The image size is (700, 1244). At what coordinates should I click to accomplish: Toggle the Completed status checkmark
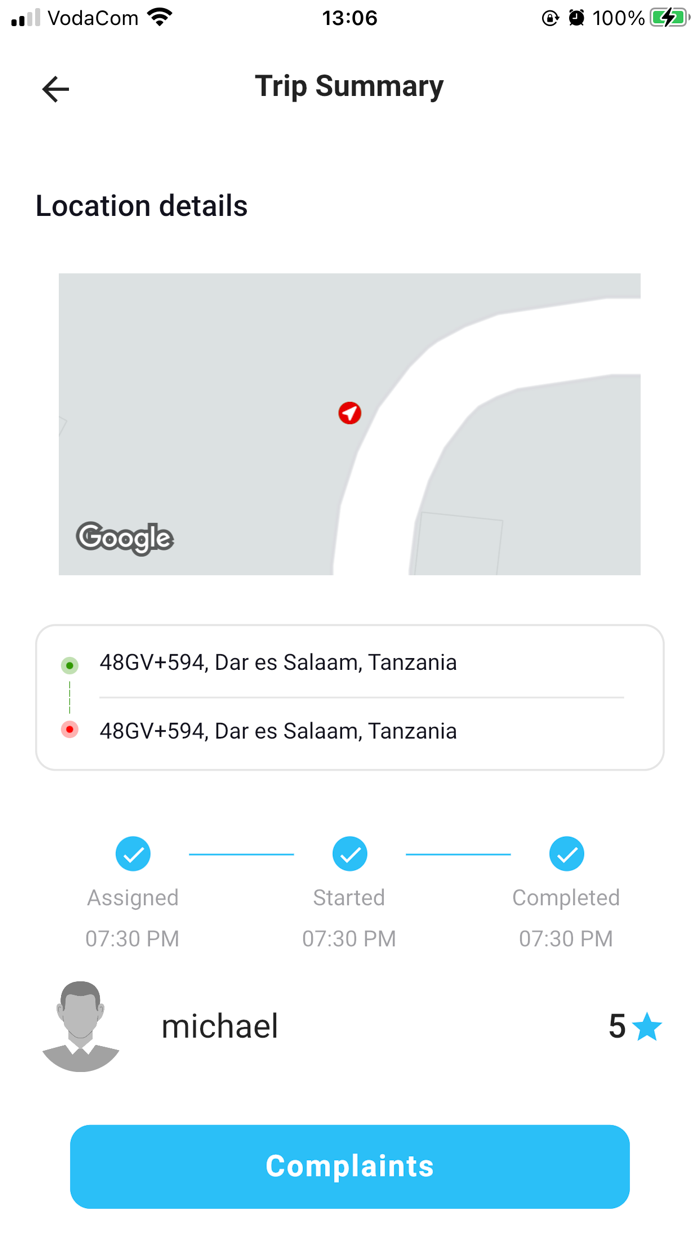pos(566,853)
